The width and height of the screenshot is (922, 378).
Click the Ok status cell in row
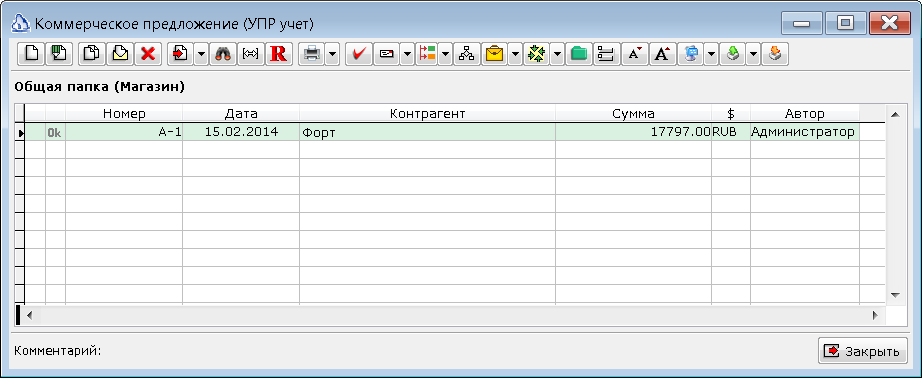coord(55,132)
